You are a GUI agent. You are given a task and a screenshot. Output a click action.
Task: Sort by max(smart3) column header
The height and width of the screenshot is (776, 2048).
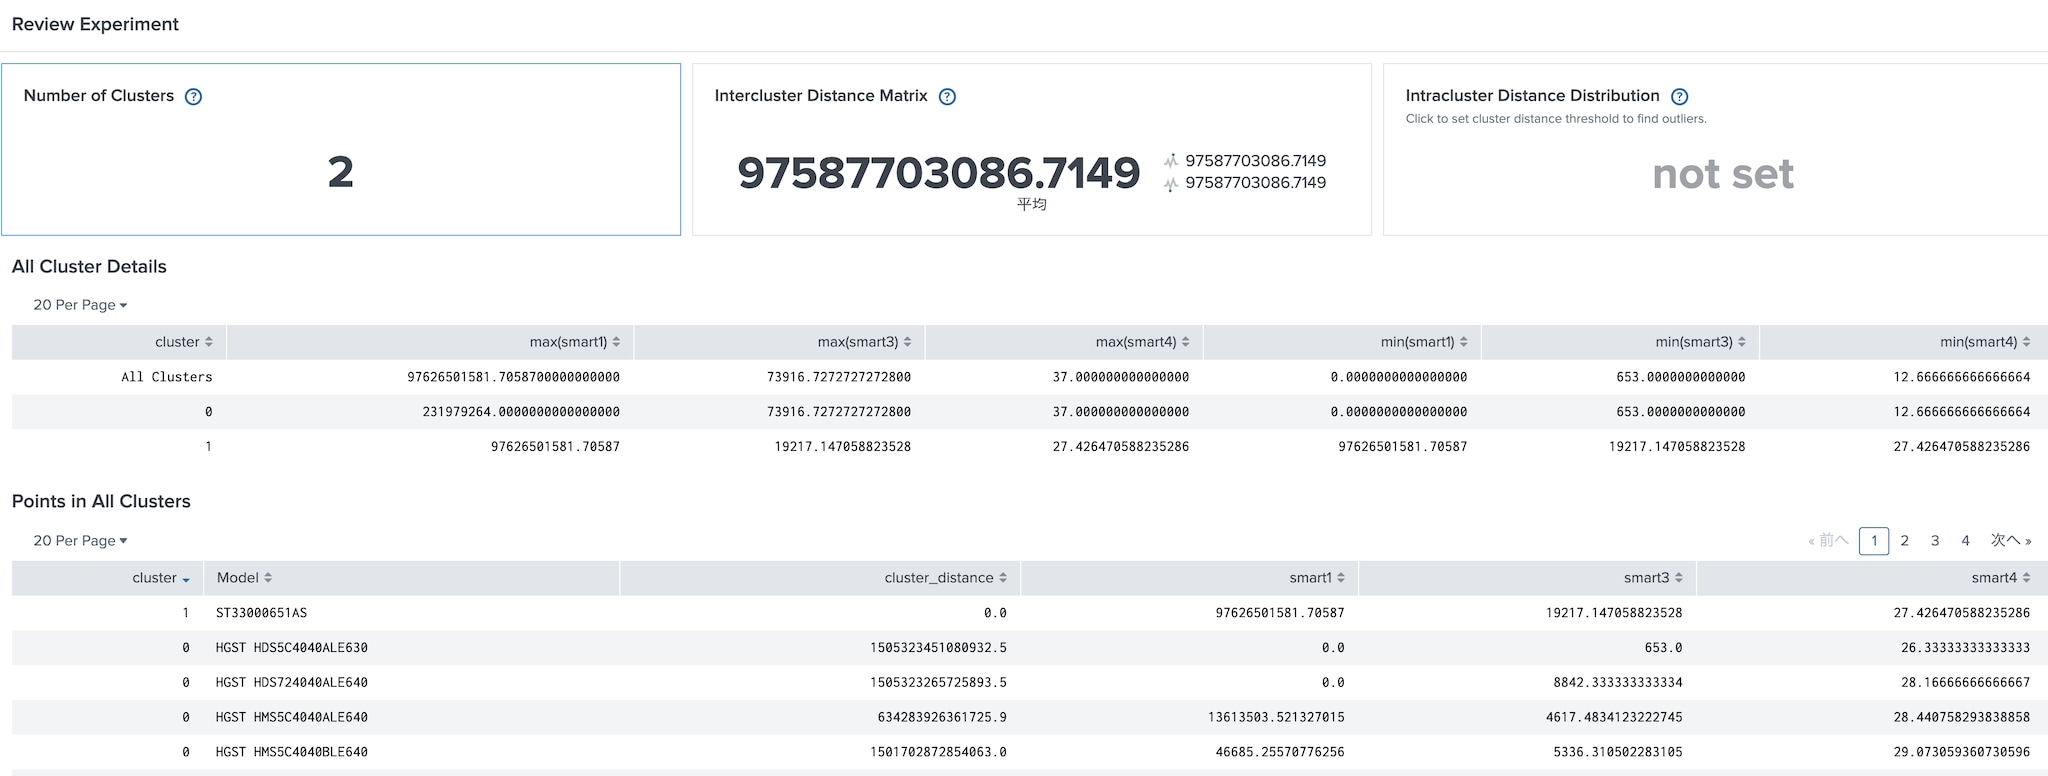864,342
